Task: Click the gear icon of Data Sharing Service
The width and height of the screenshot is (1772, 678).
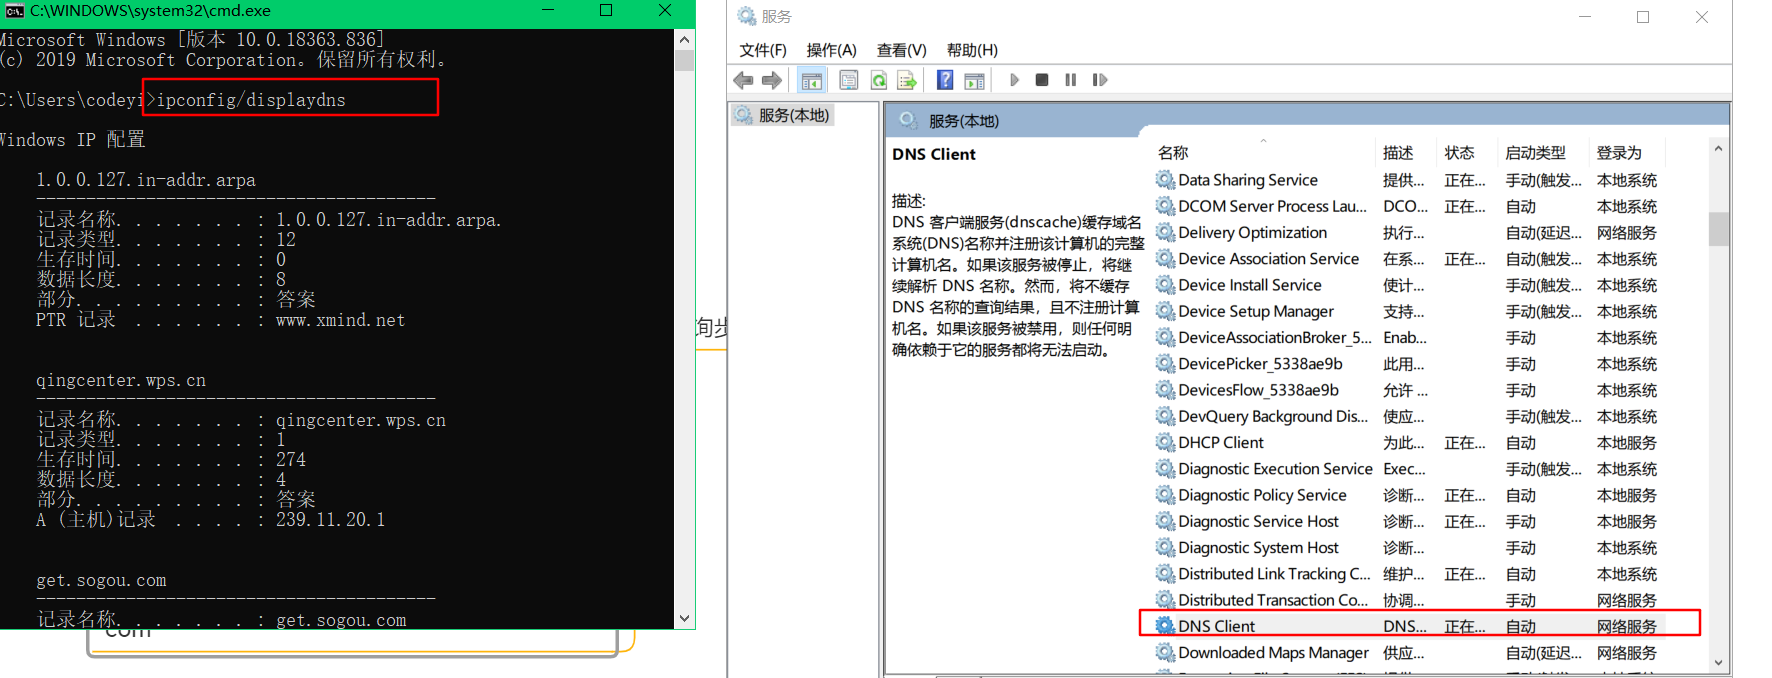Action: (x=1165, y=180)
